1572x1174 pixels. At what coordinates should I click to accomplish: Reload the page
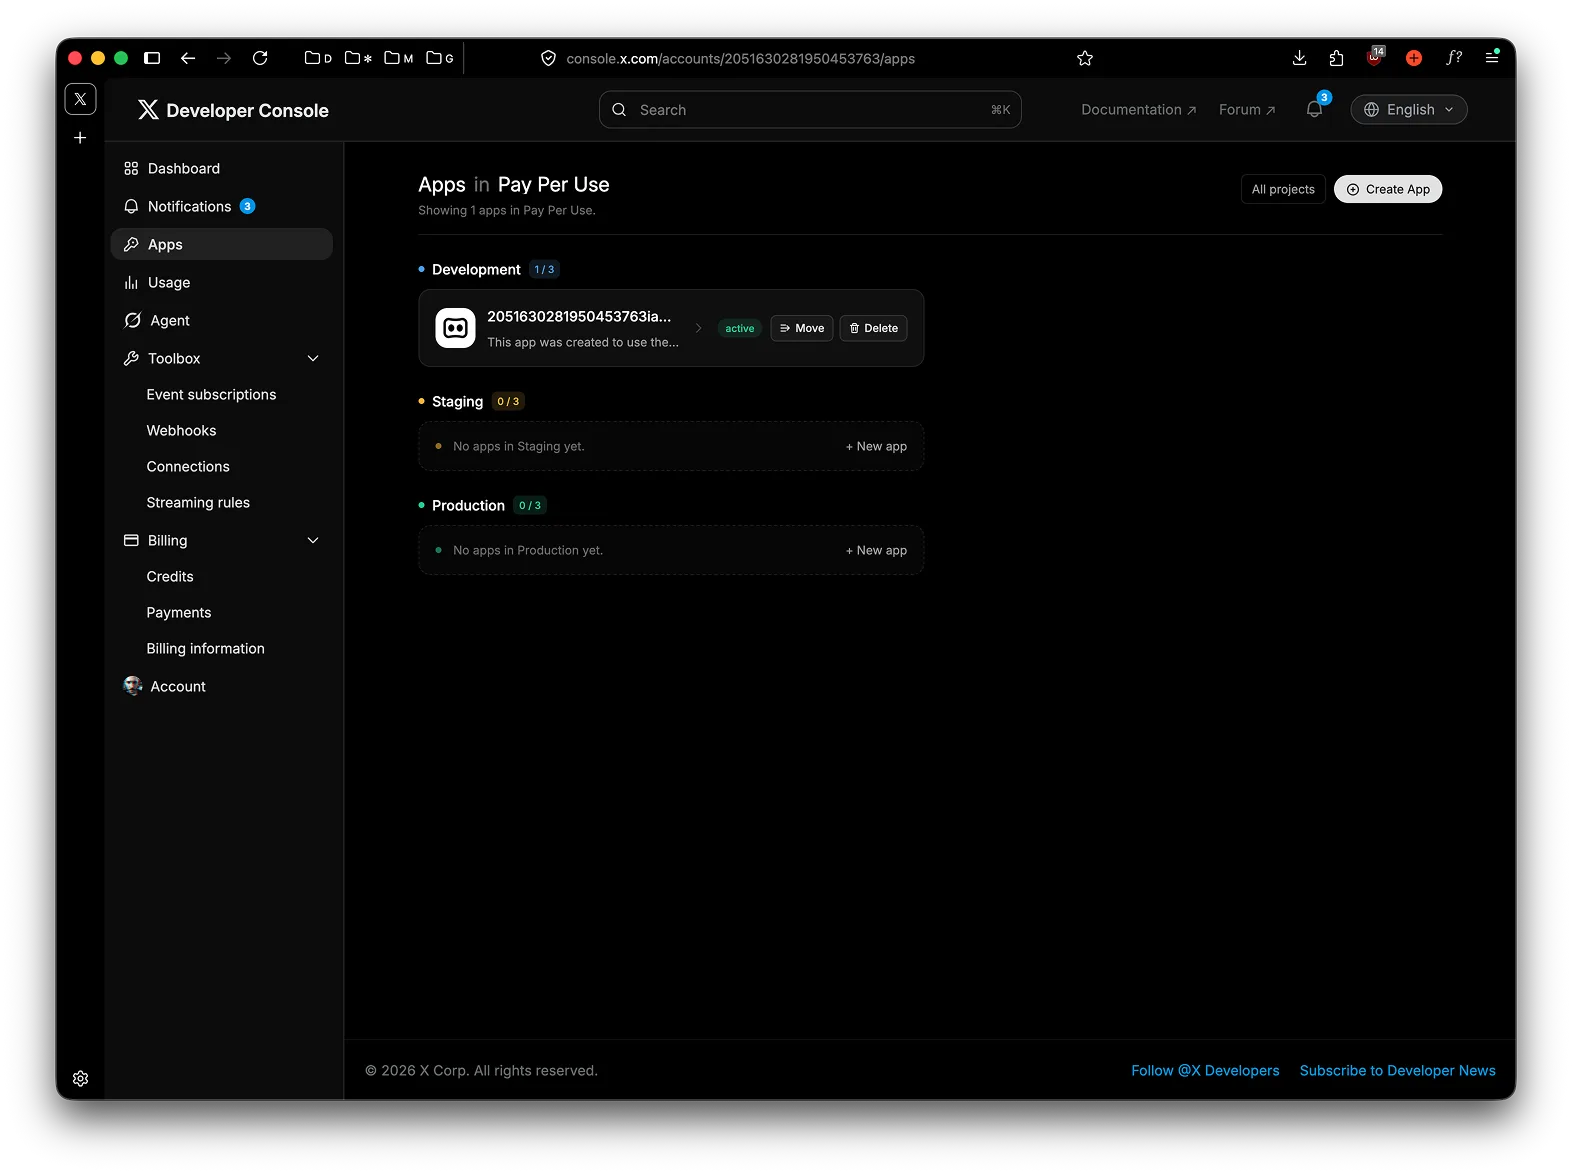click(x=260, y=58)
